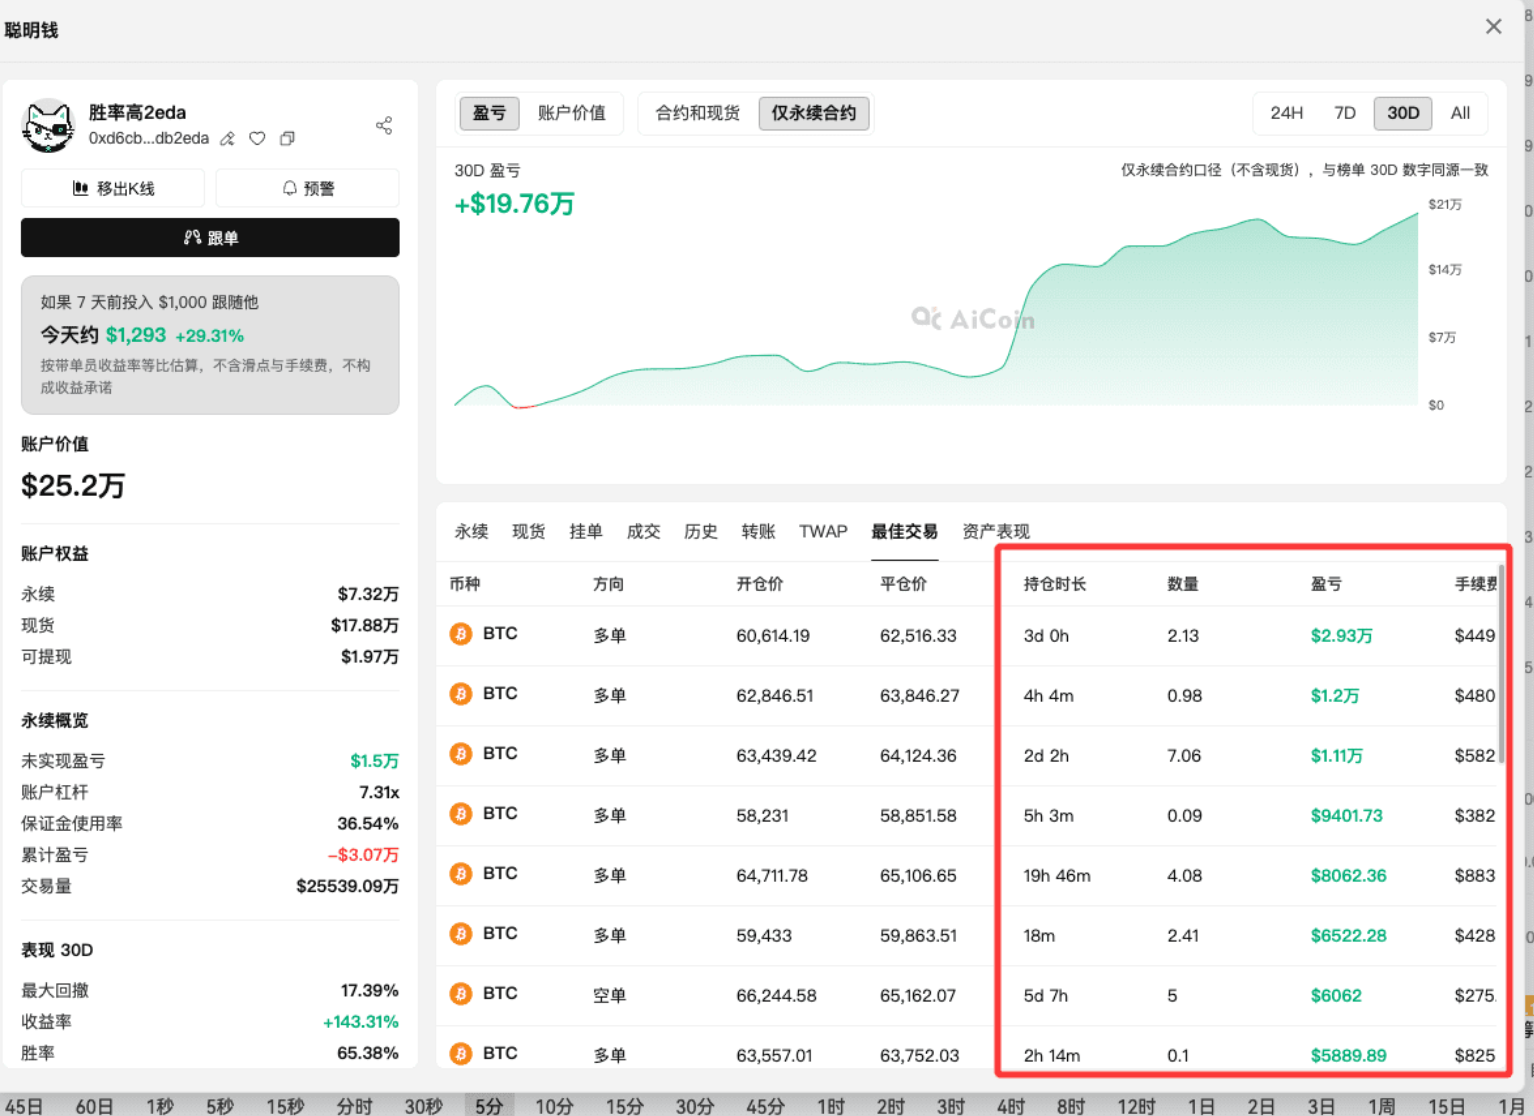Click the BTC icon in the 63,557.01 row
Image resolution: width=1534 pixels, height=1116 pixels.
pos(460,1054)
